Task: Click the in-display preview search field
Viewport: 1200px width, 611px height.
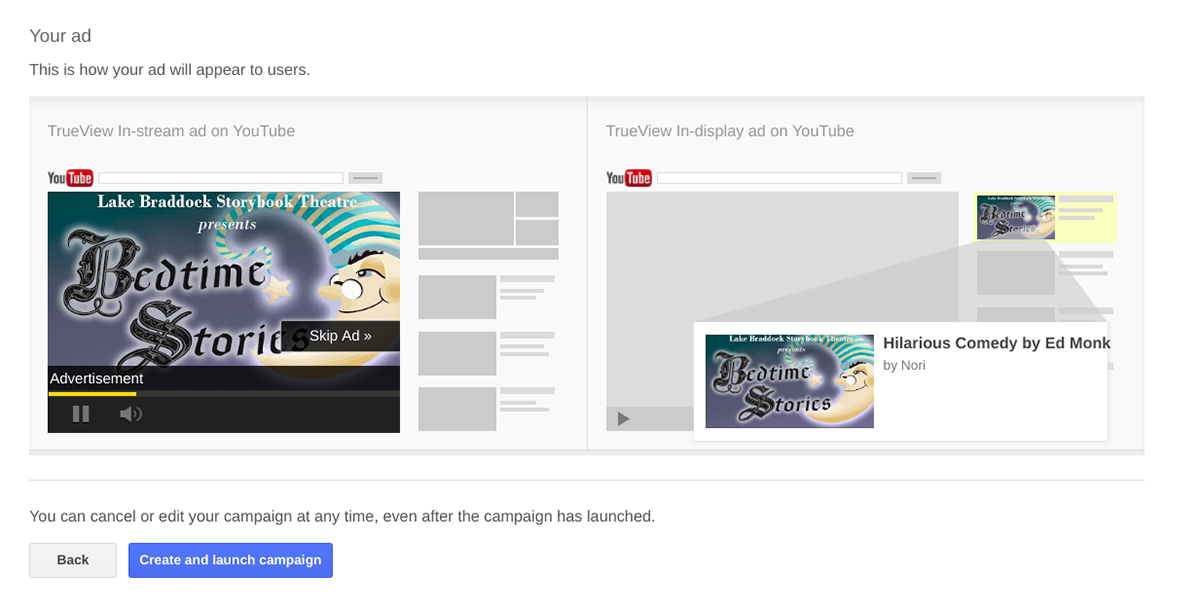Action: point(780,178)
